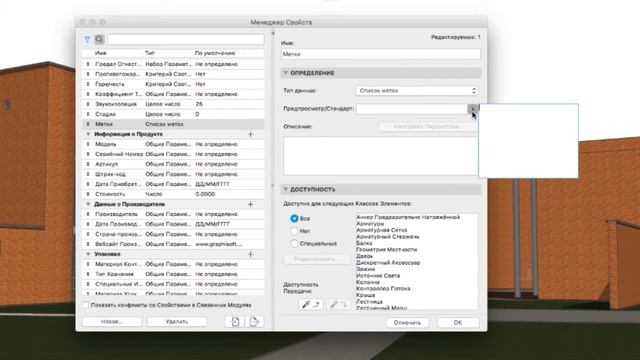Viewport: 640px width, 360px height.
Task: Select the Специальные radio button
Action: click(294, 244)
